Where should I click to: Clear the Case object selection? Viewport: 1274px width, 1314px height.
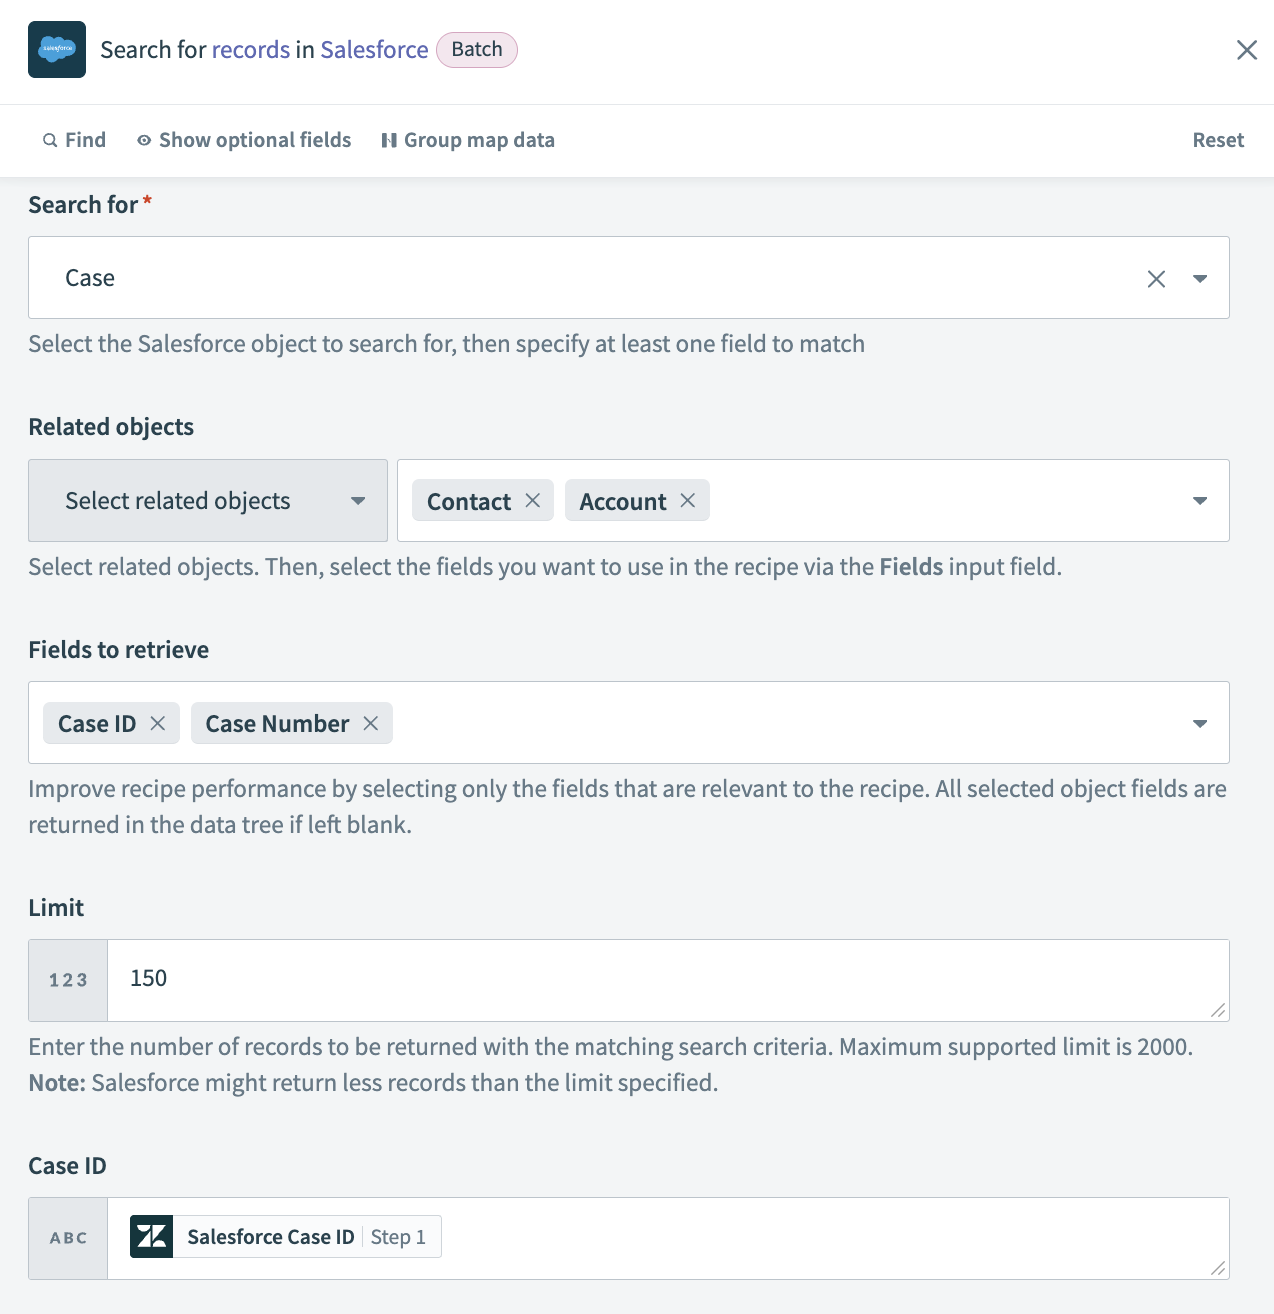[1156, 278]
